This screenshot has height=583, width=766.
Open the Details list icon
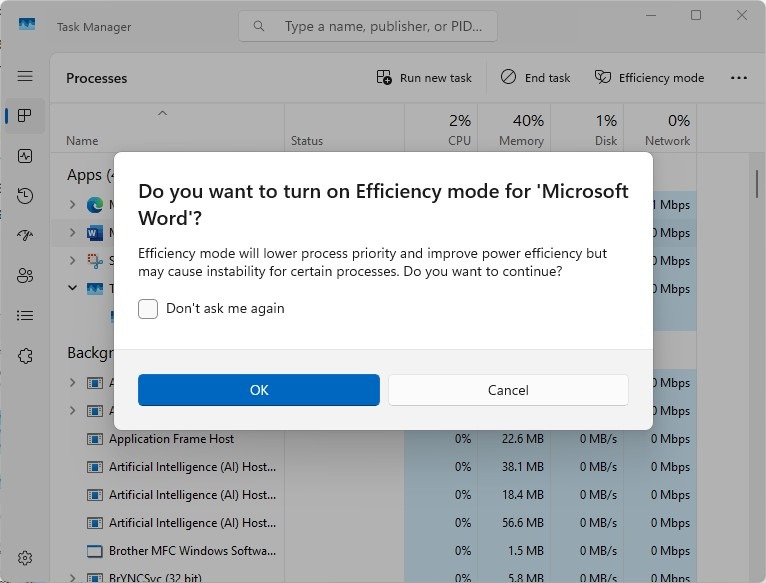[x=25, y=316]
